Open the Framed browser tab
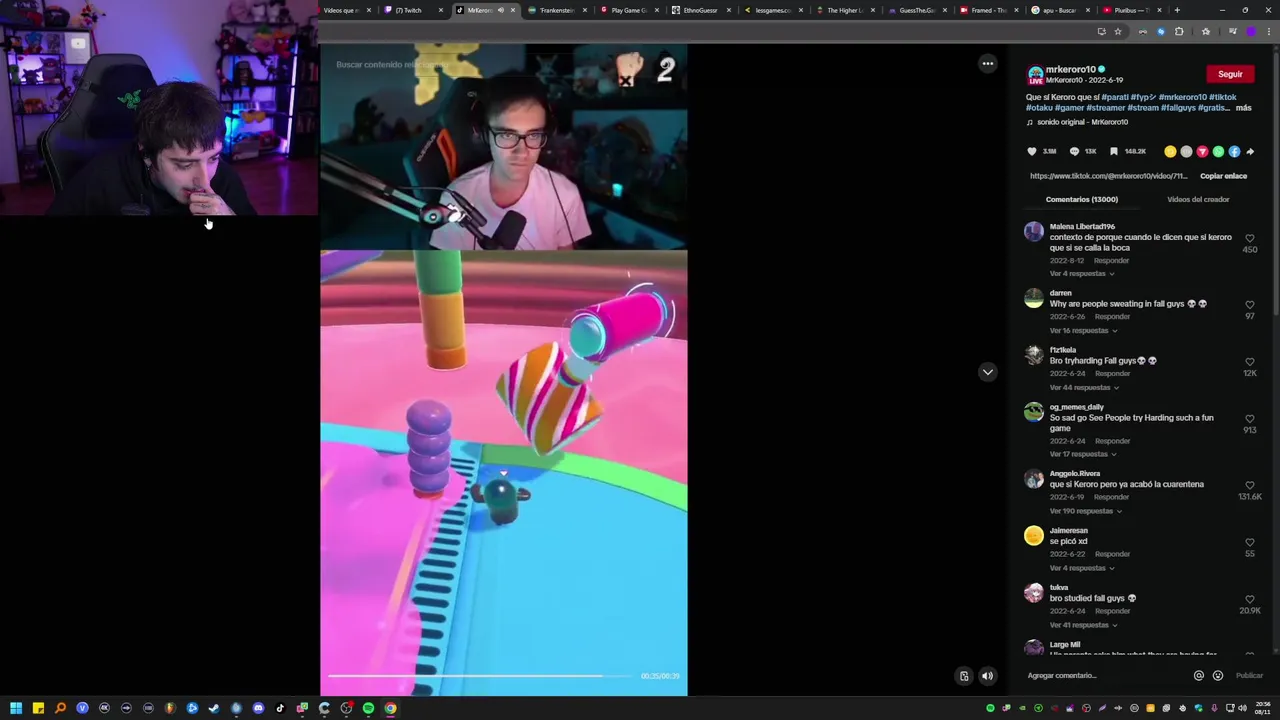This screenshot has height=720, width=1280. [988, 10]
